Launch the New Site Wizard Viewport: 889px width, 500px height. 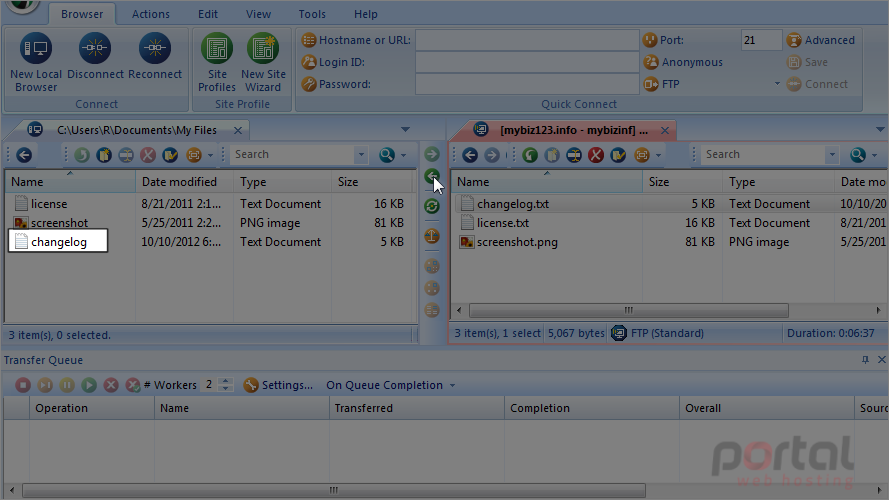263,62
